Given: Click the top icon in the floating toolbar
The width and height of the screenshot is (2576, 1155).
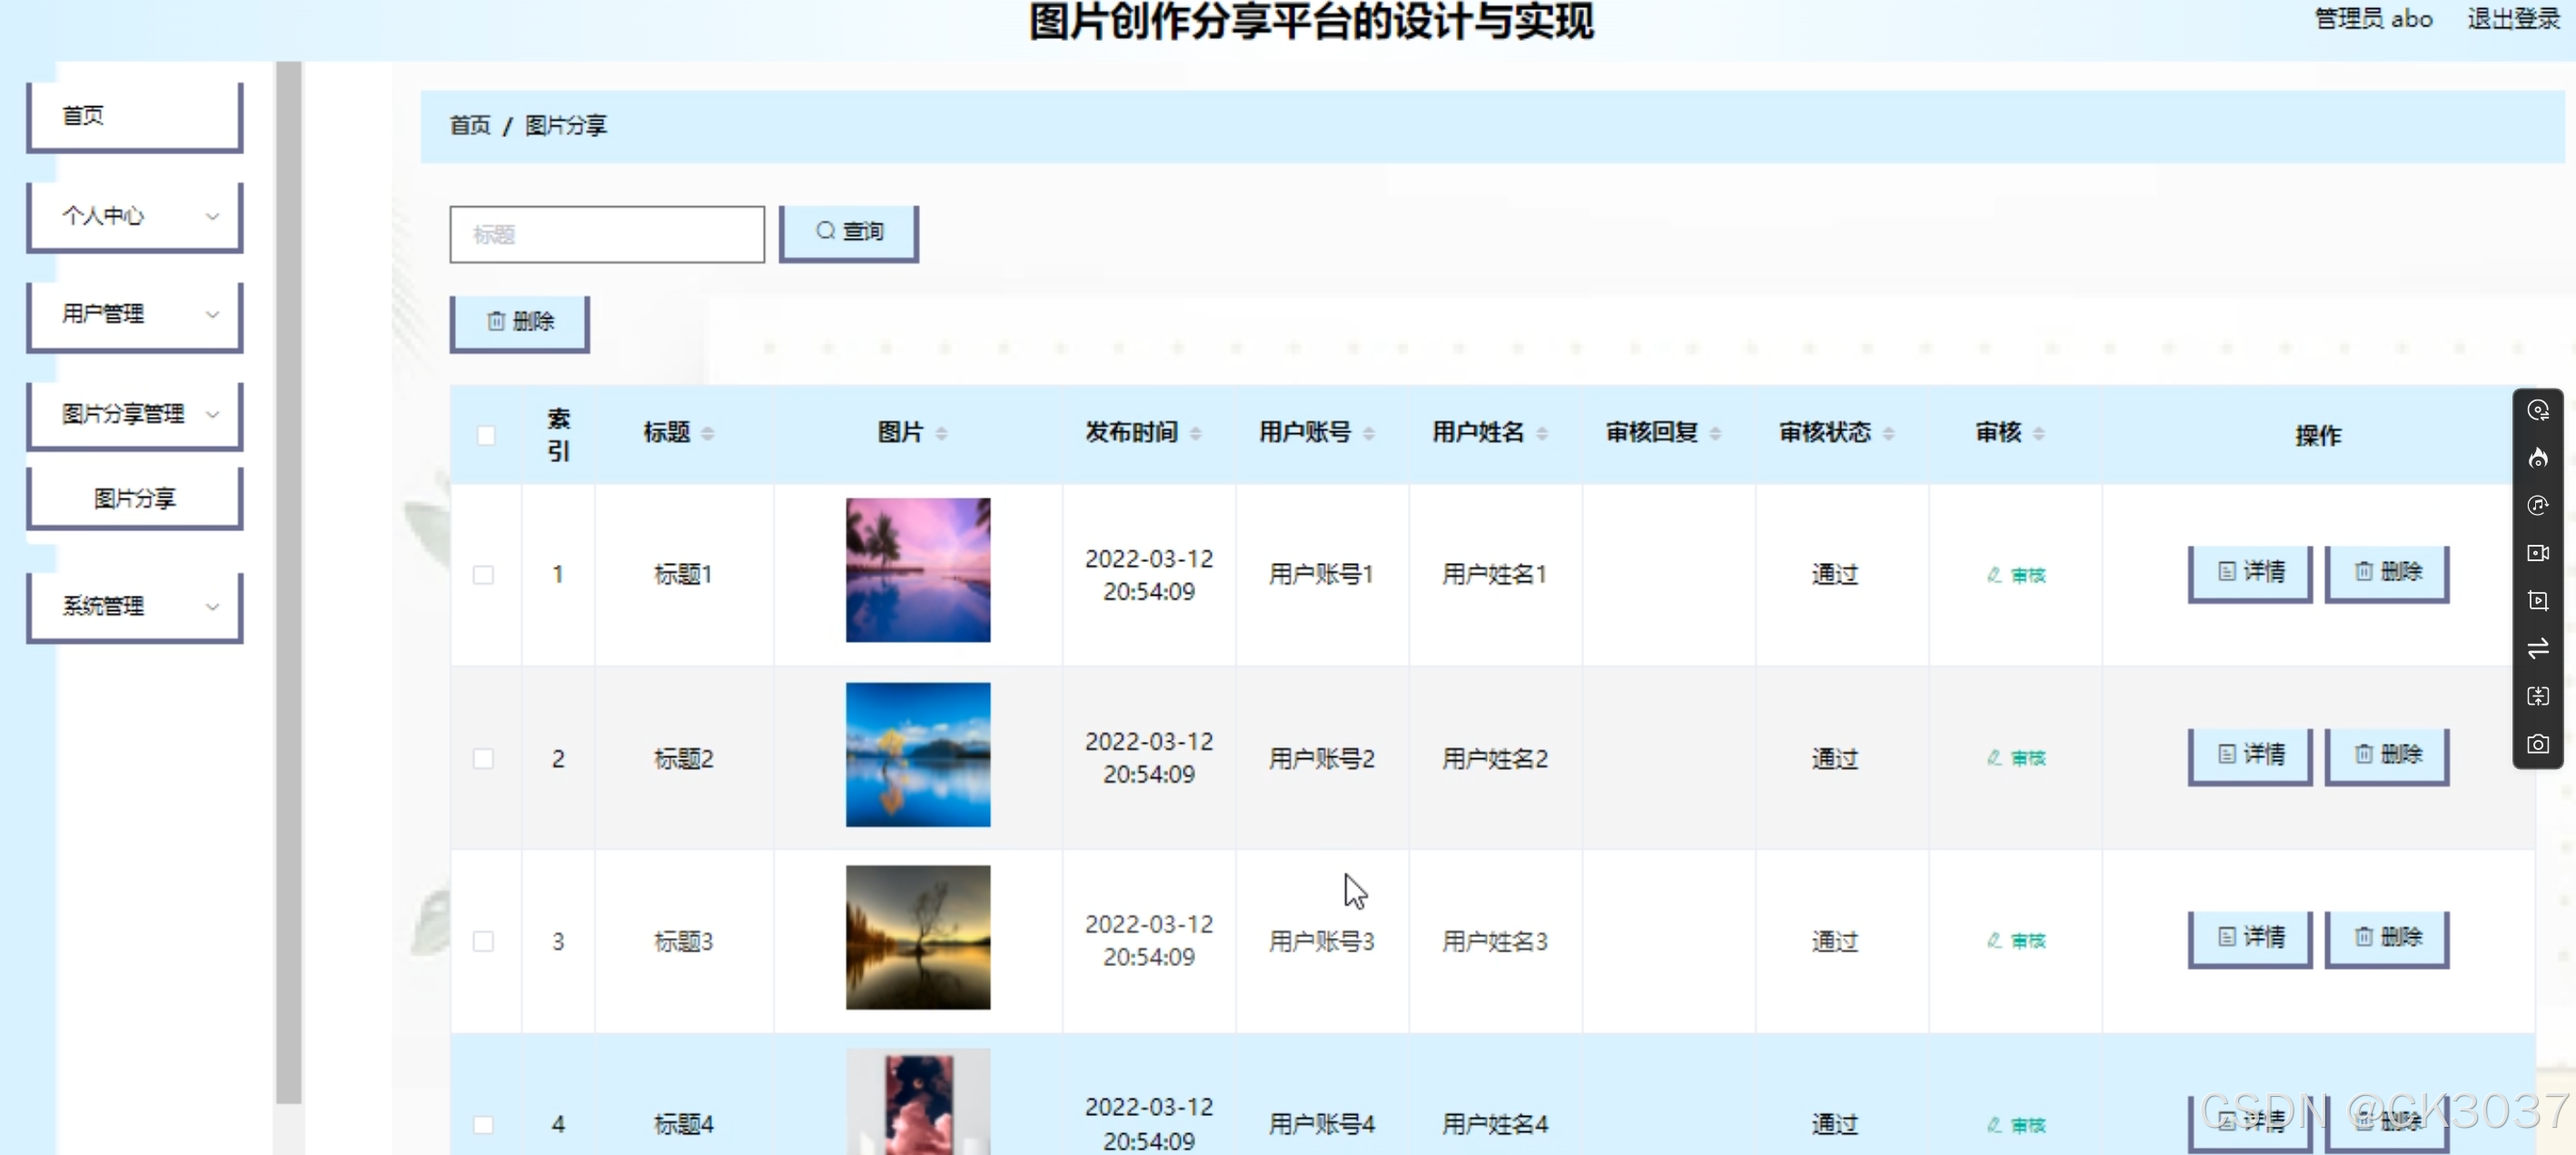Looking at the screenshot, I should tap(2537, 411).
